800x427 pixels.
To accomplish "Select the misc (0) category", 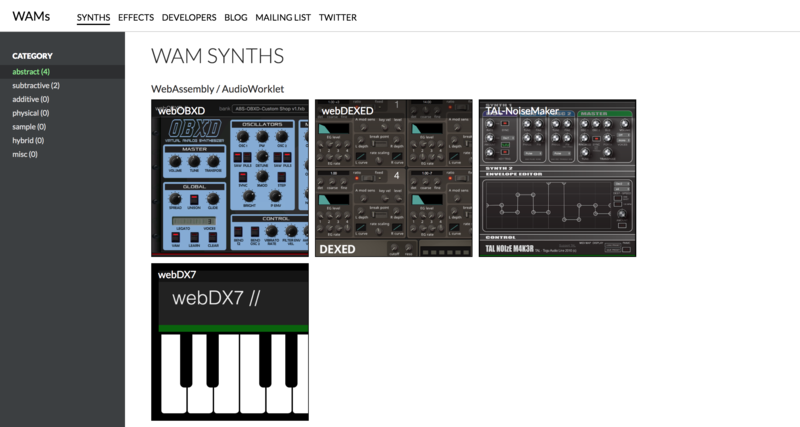I will (25, 154).
